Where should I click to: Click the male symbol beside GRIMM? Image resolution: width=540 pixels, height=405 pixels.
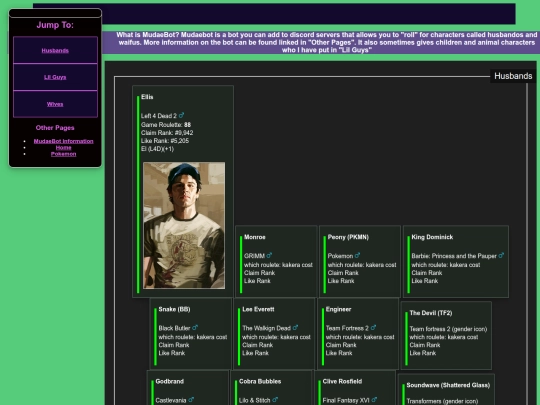click(x=269, y=255)
